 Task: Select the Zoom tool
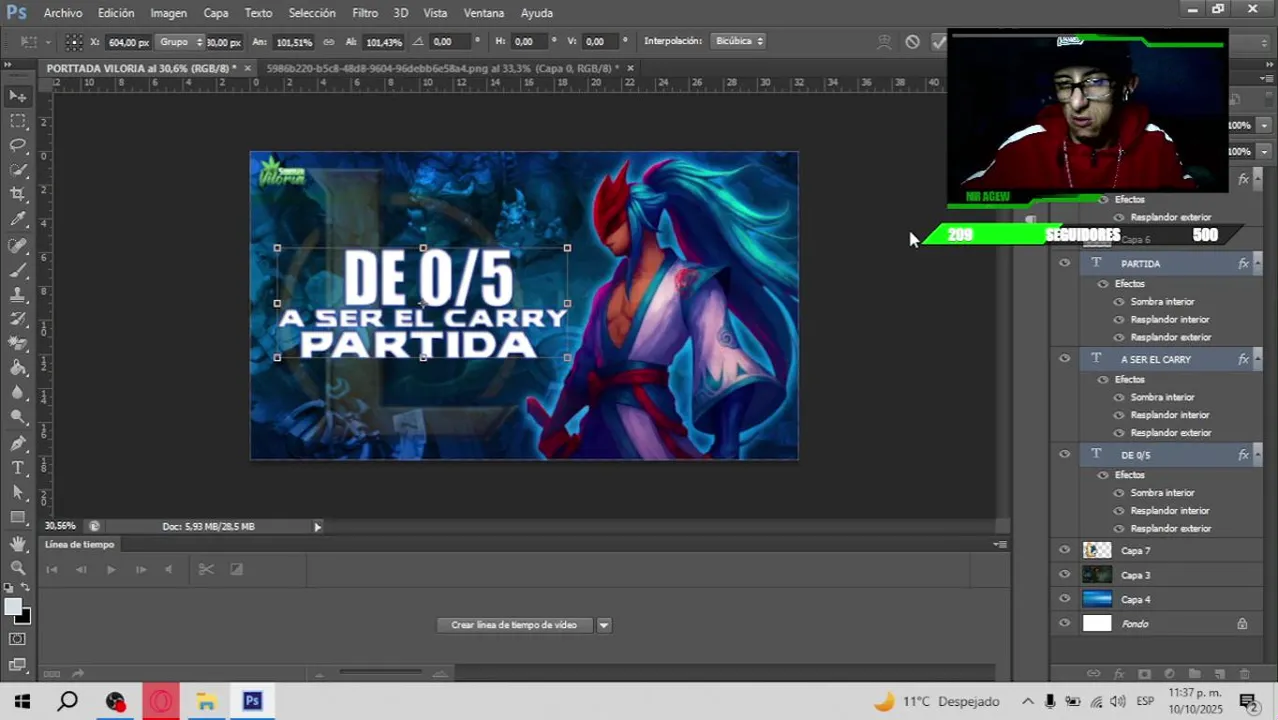pyautogui.click(x=18, y=567)
